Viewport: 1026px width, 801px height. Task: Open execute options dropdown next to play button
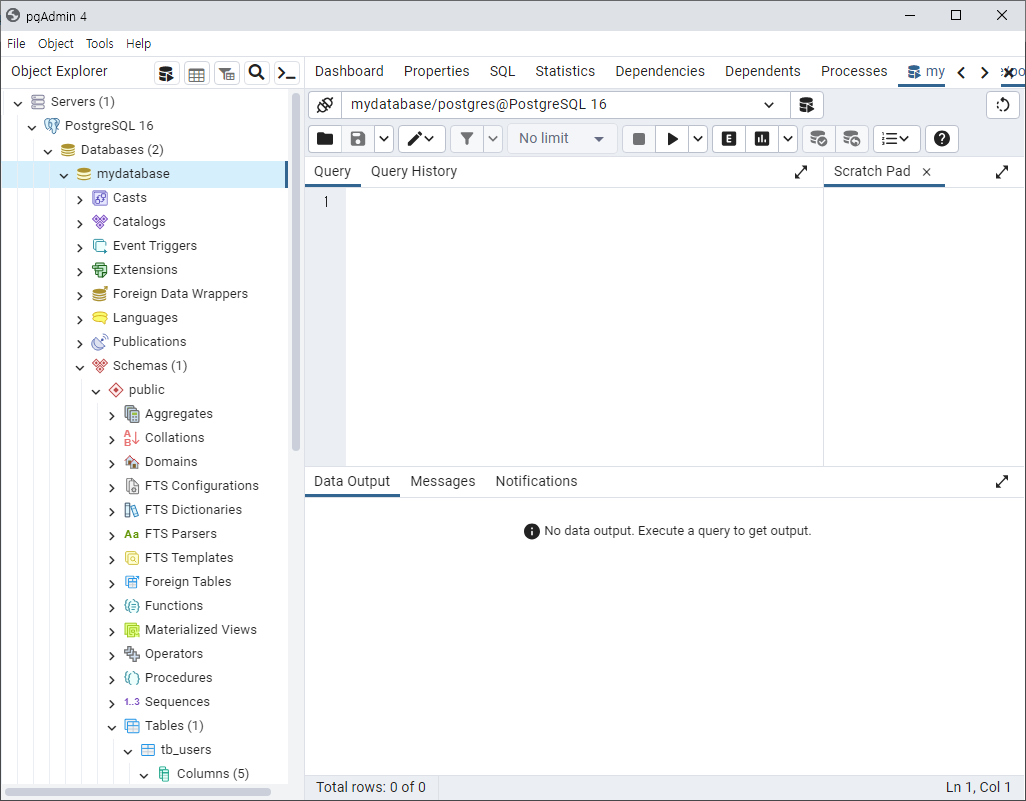click(698, 139)
